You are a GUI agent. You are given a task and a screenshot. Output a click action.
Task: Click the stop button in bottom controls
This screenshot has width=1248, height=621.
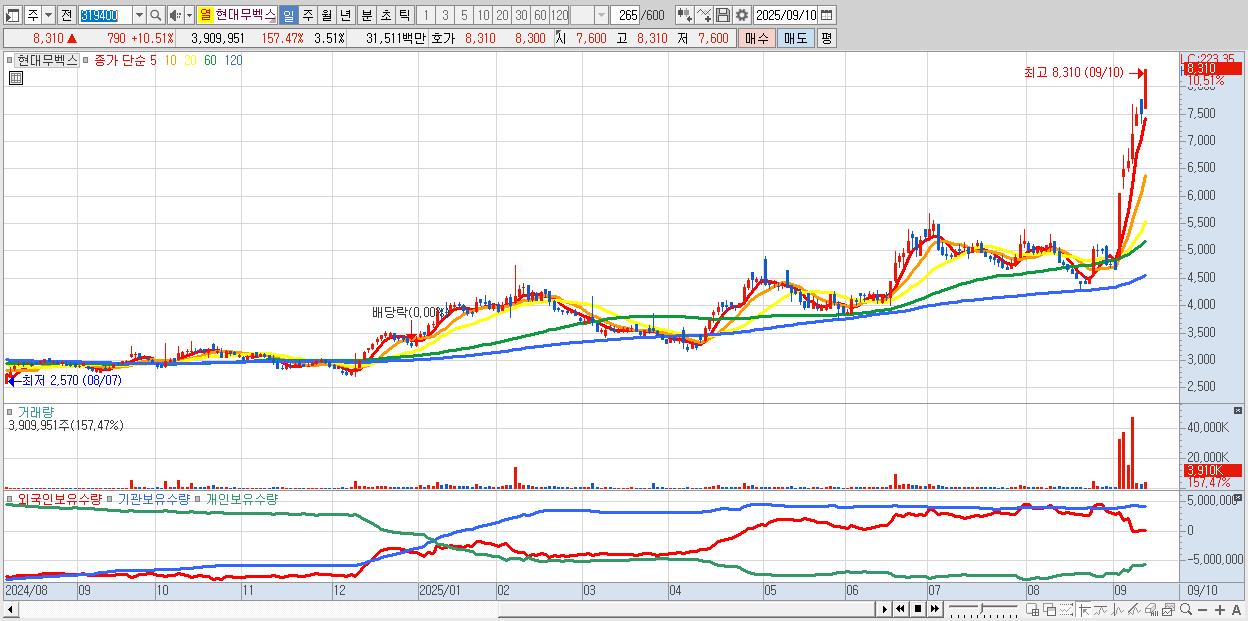click(x=917, y=609)
